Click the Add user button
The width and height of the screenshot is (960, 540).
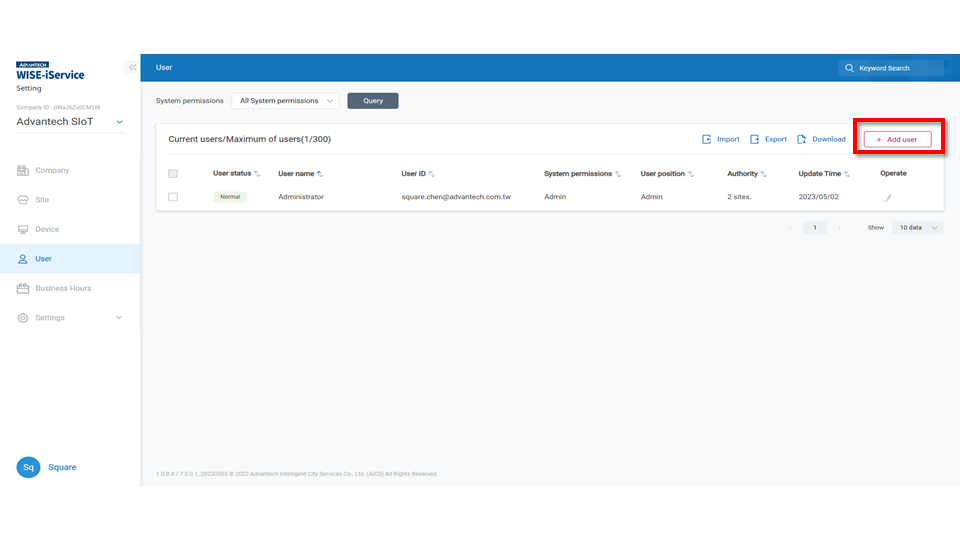pos(897,140)
